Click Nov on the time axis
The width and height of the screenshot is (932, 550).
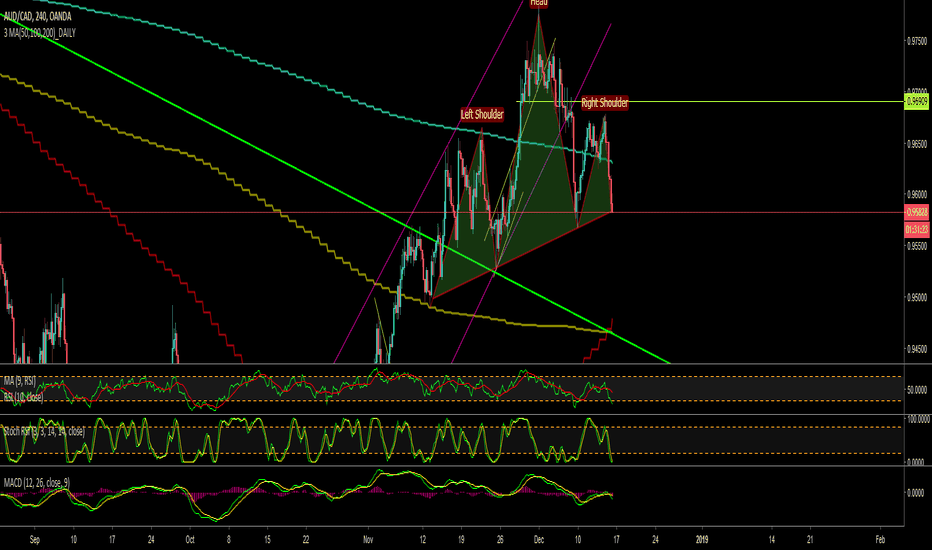(368, 540)
